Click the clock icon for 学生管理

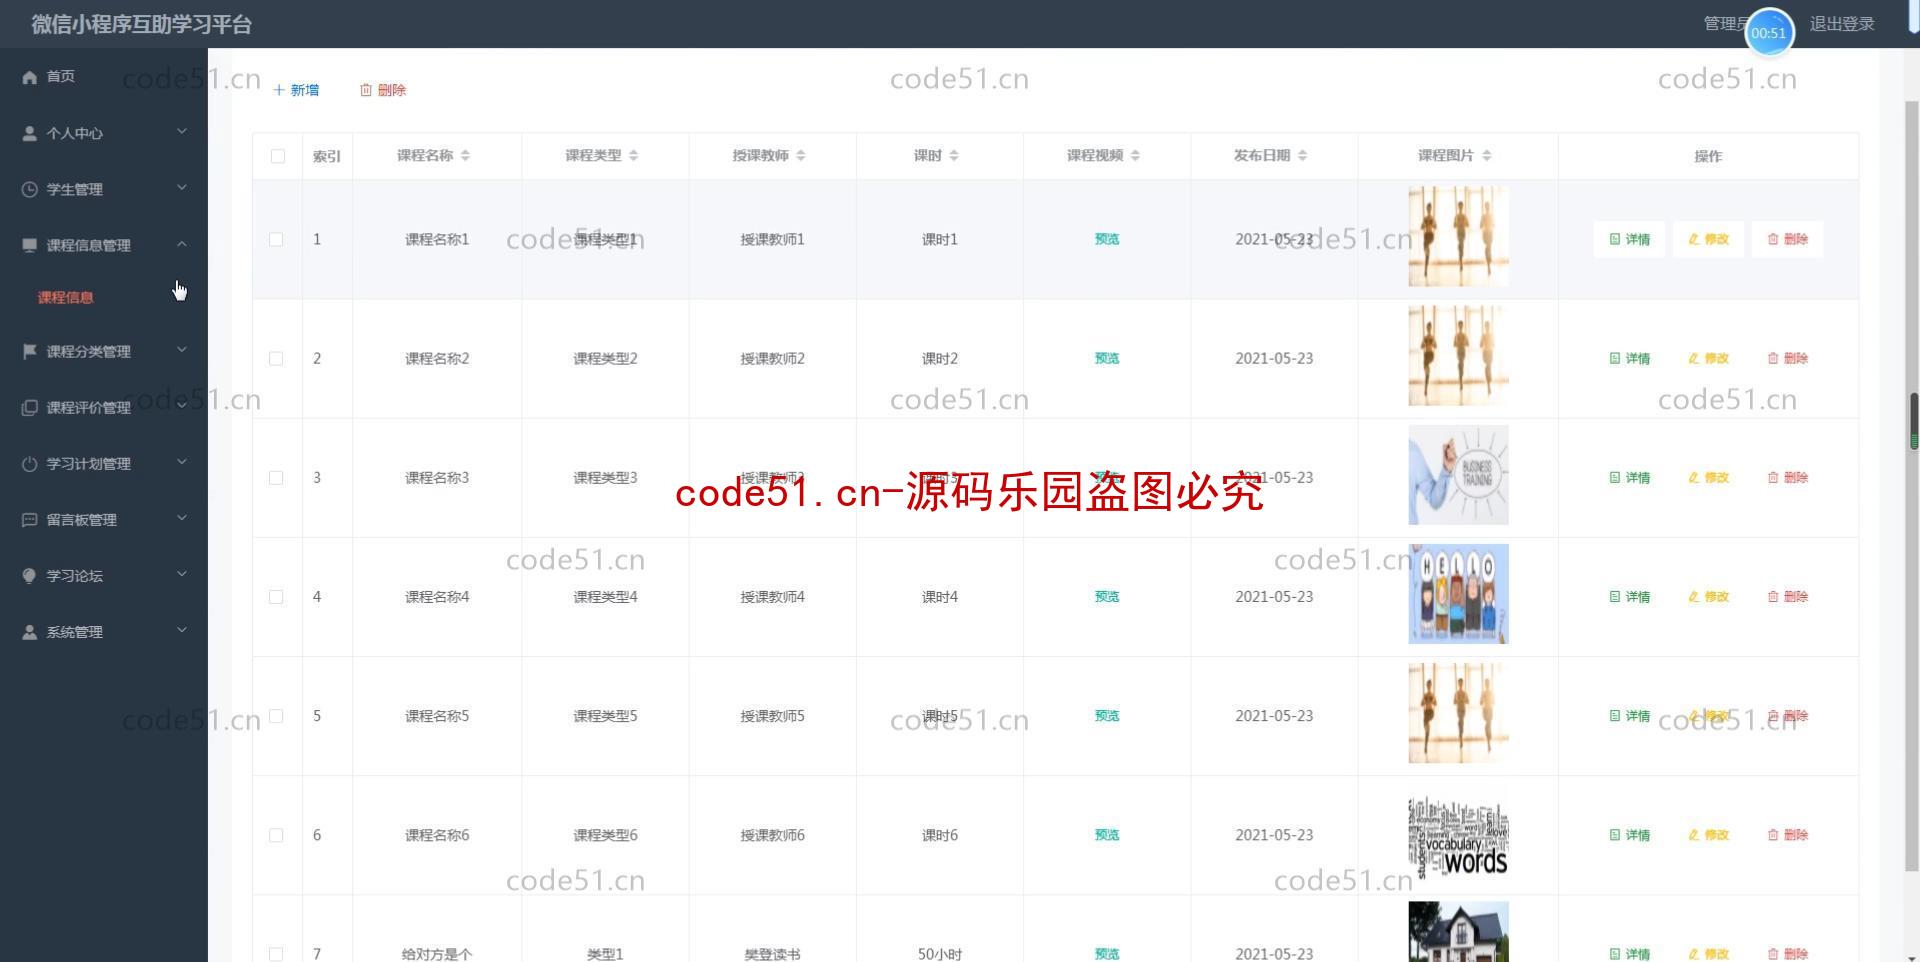pyautogui.click(x=30, y=189)
